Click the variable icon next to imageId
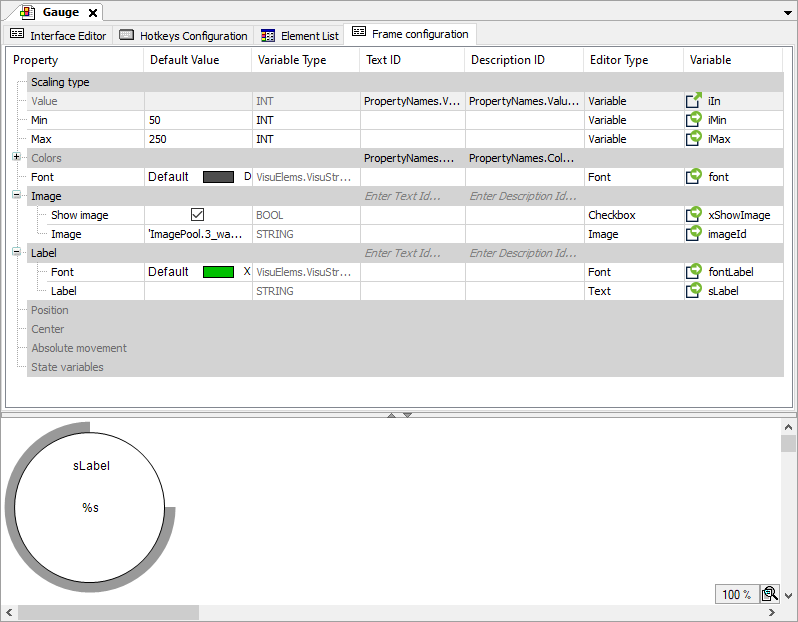The width and height of the screenshot is (798, 622). point(695,234)
